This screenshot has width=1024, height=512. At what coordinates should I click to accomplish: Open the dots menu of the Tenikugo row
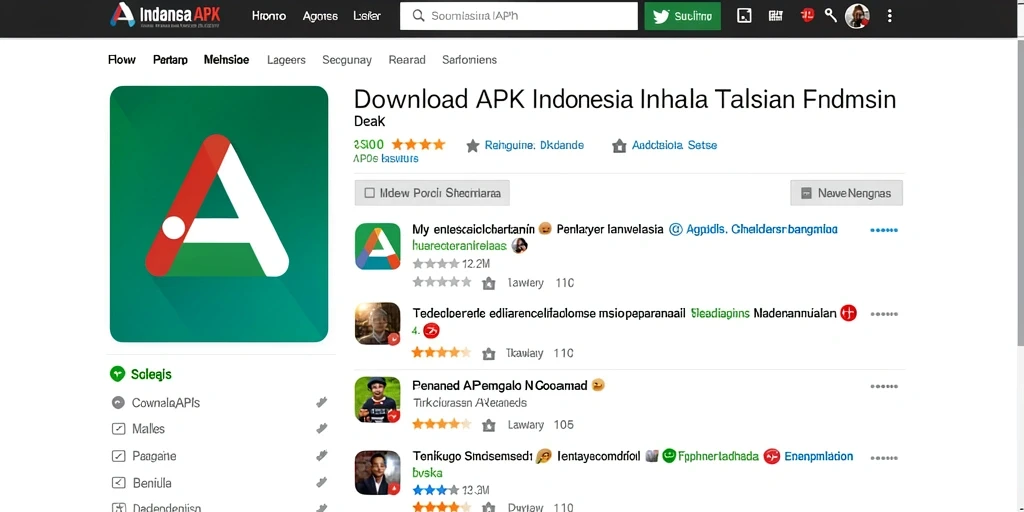884,458
